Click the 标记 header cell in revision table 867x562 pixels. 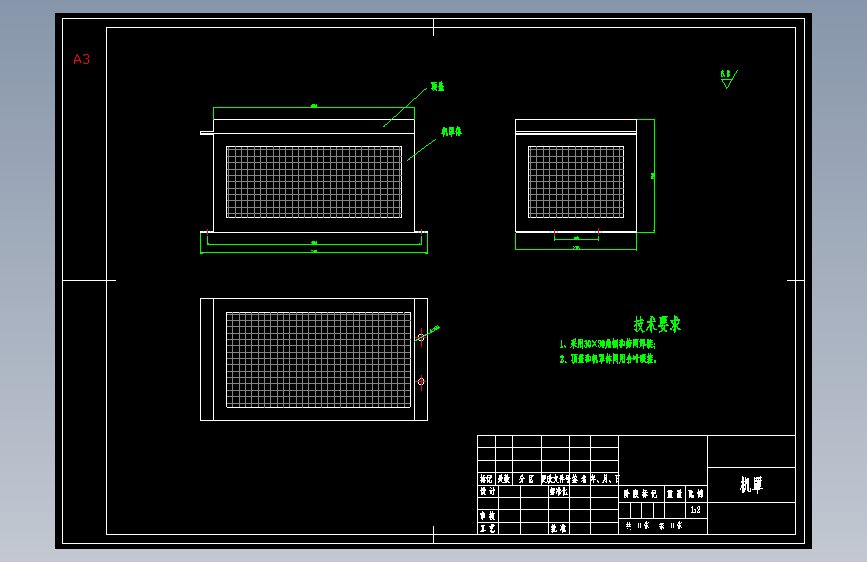486,479
